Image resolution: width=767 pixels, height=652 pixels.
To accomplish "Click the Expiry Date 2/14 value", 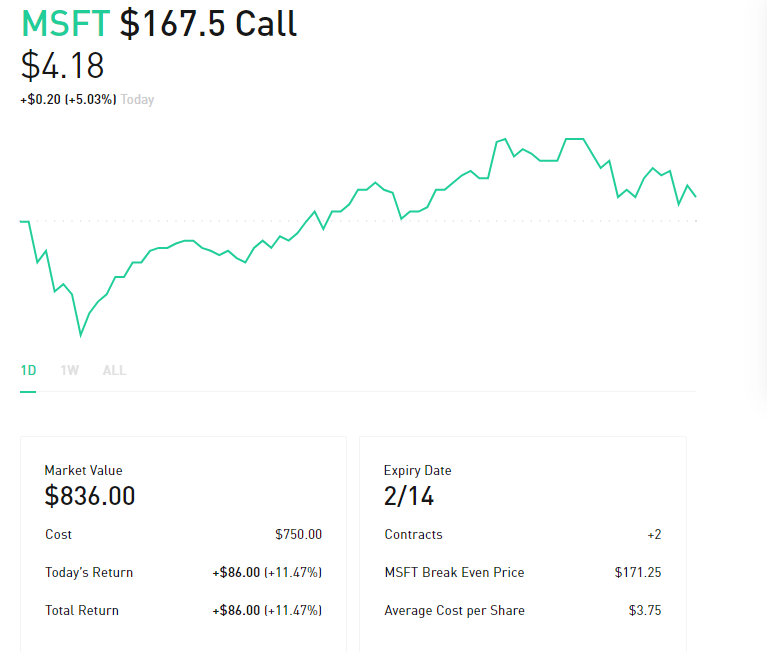I will [408, 496].
